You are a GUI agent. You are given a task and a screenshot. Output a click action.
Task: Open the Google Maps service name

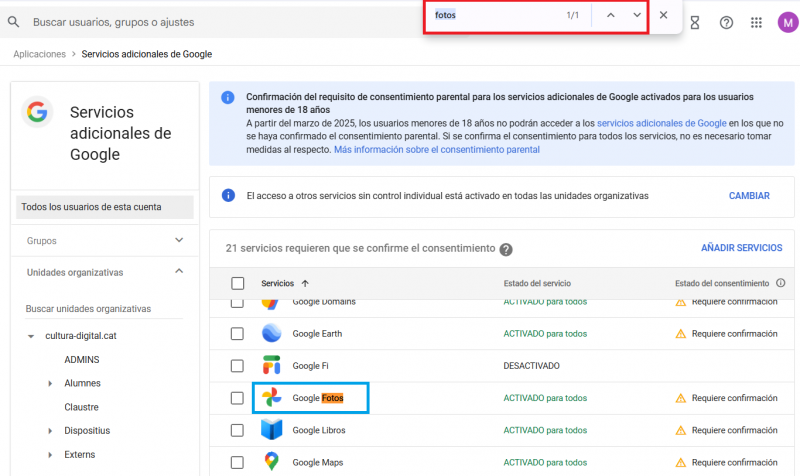point(317,462)
